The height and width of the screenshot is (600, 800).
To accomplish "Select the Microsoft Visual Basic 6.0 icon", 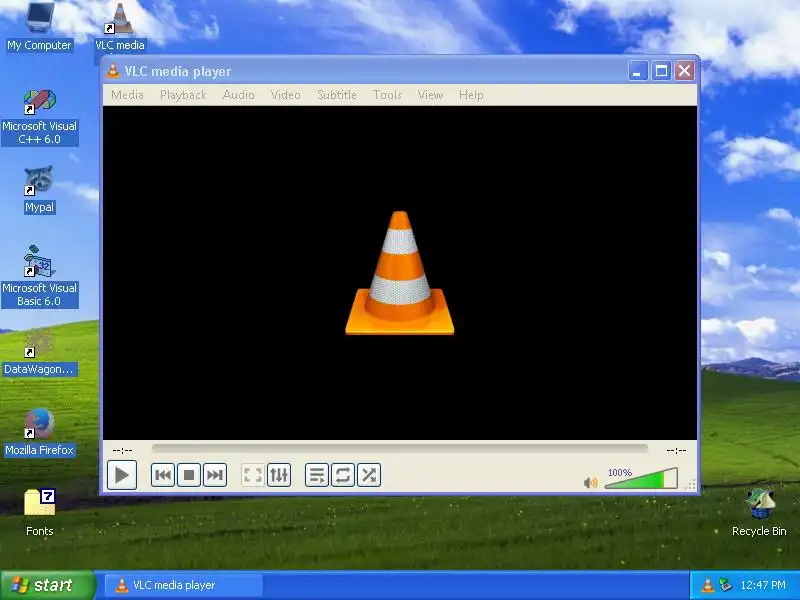I will pos(39,276).
